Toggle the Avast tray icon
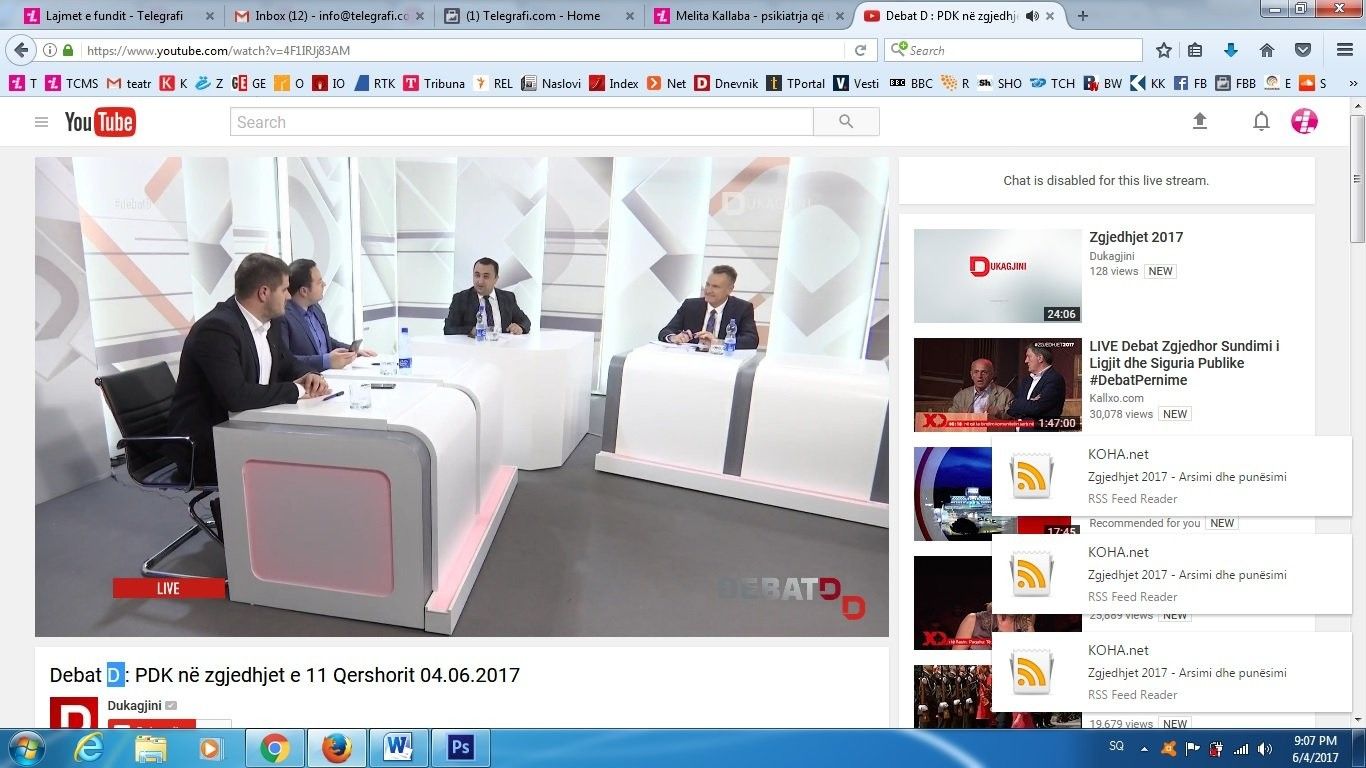The height and width of the screenshot is (768, 1366). coord(1168,748)
